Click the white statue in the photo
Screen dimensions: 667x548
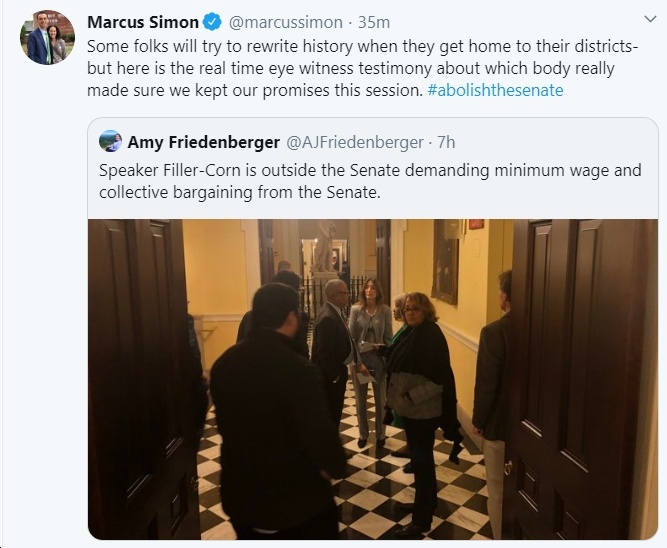pyautogui.click(x=325, y=246)
